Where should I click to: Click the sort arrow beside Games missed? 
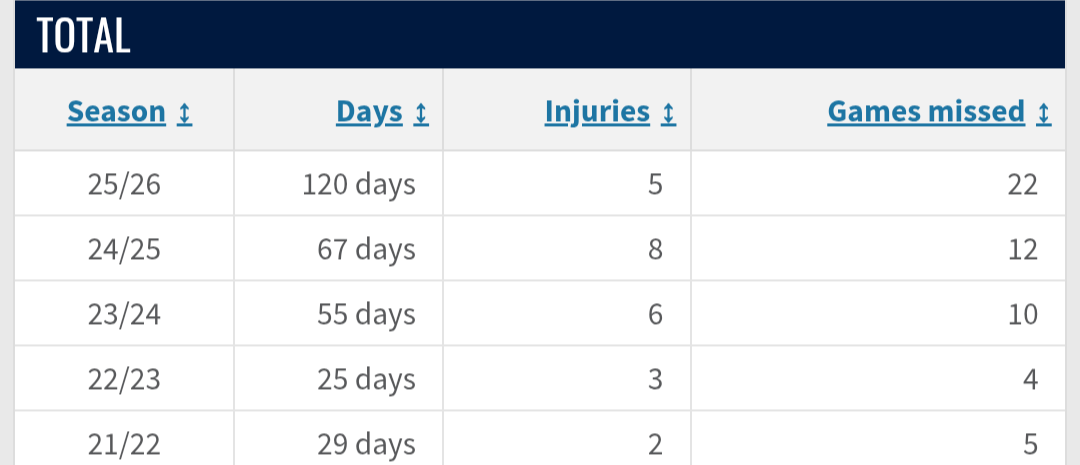tap(1043, 112)
